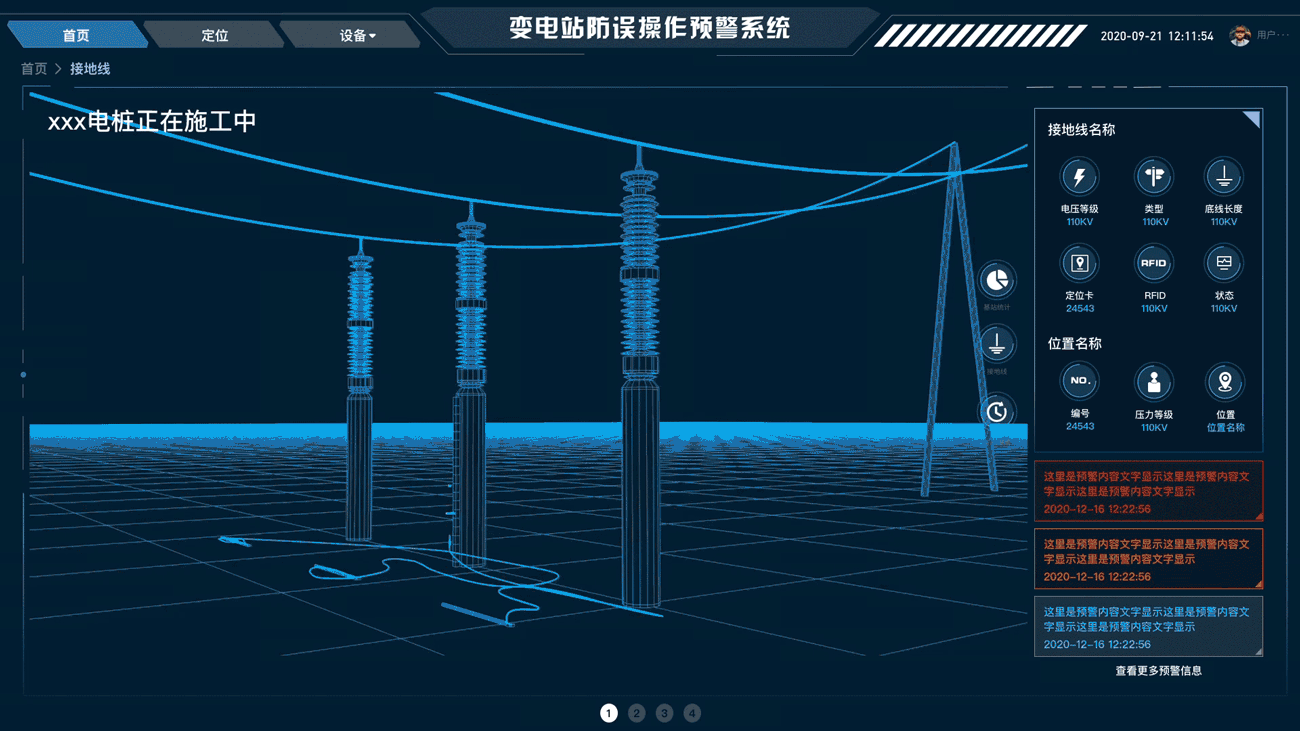Click the 编号 NO. icon
Image resolution: width=1300 pixels, height=731 pixels.
click(x=1079, y=382)
